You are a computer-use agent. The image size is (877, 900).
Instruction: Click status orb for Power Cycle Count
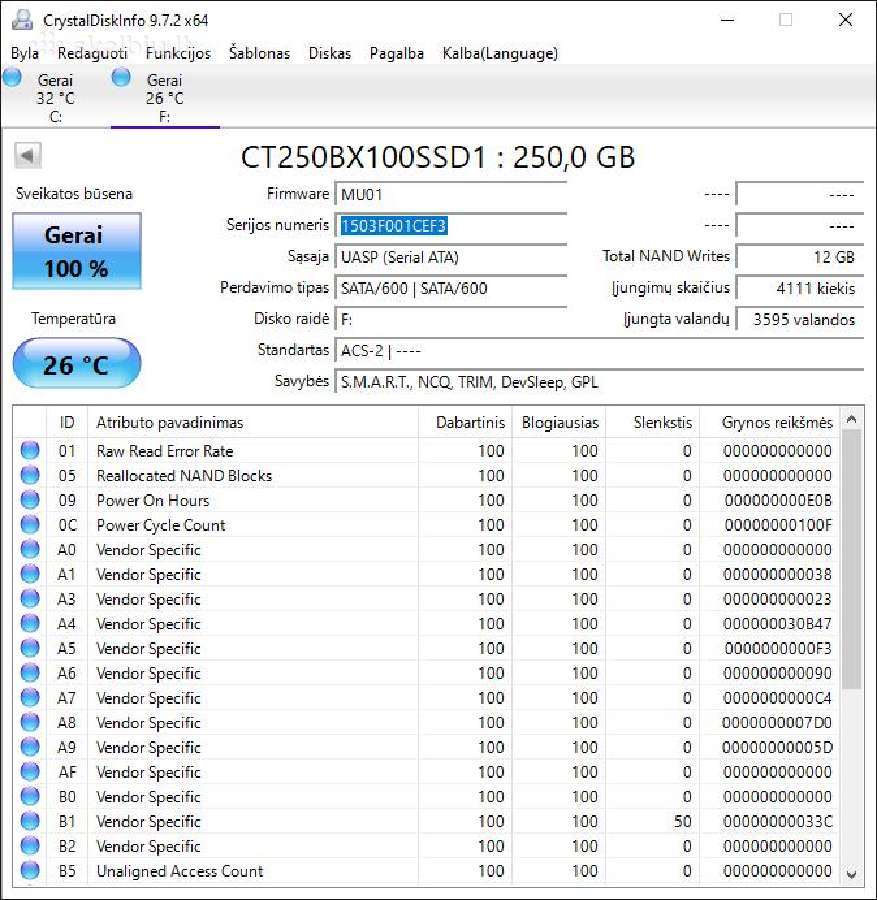30,525
